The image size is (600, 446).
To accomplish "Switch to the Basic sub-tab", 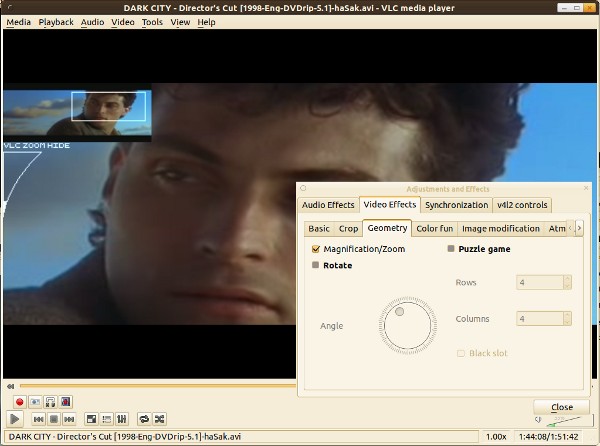I will [x=319, y=229].
